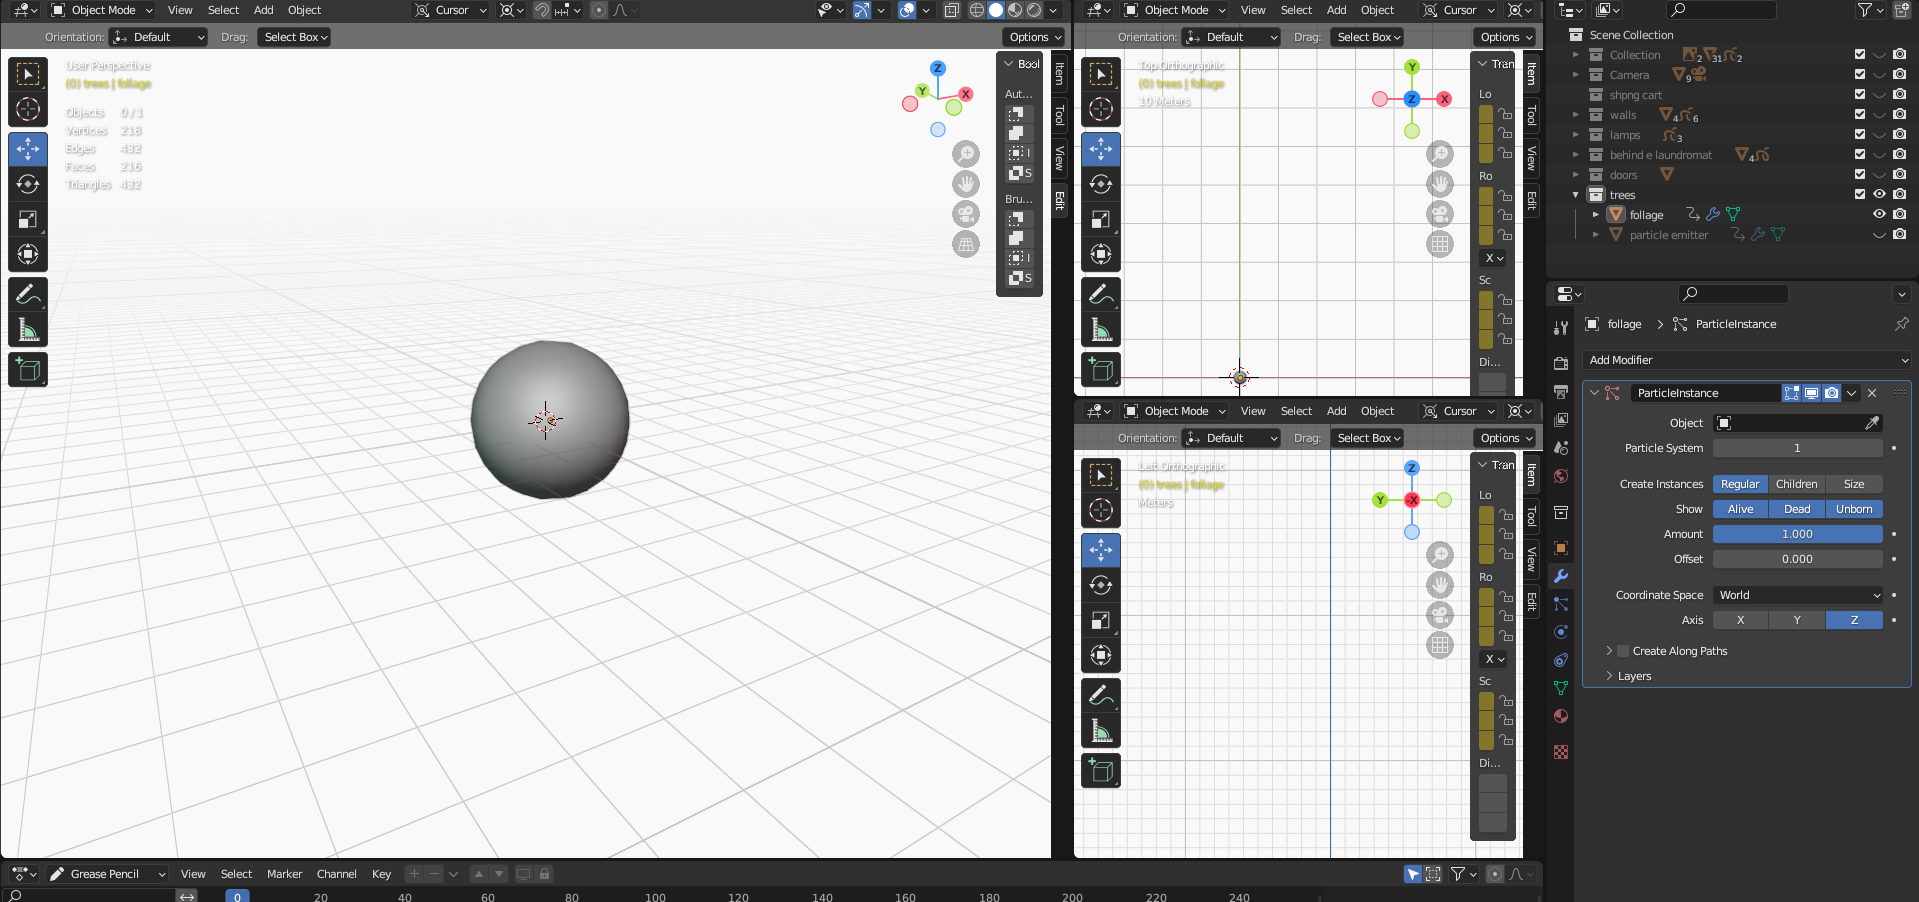
Task: Hide the foliage object in outliner
Action: 1879,214
